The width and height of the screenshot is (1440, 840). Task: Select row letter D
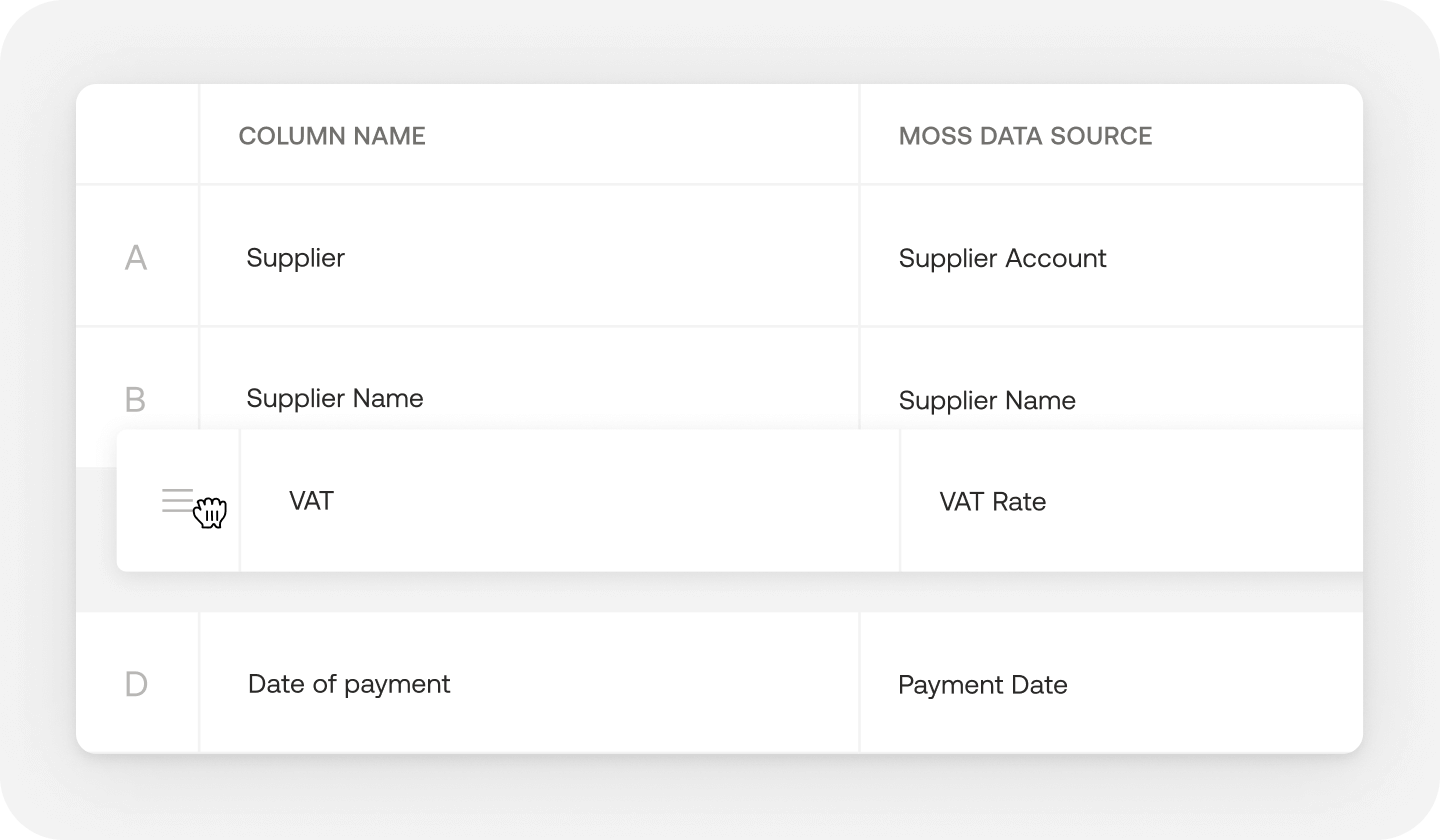[x=136, y=684]
